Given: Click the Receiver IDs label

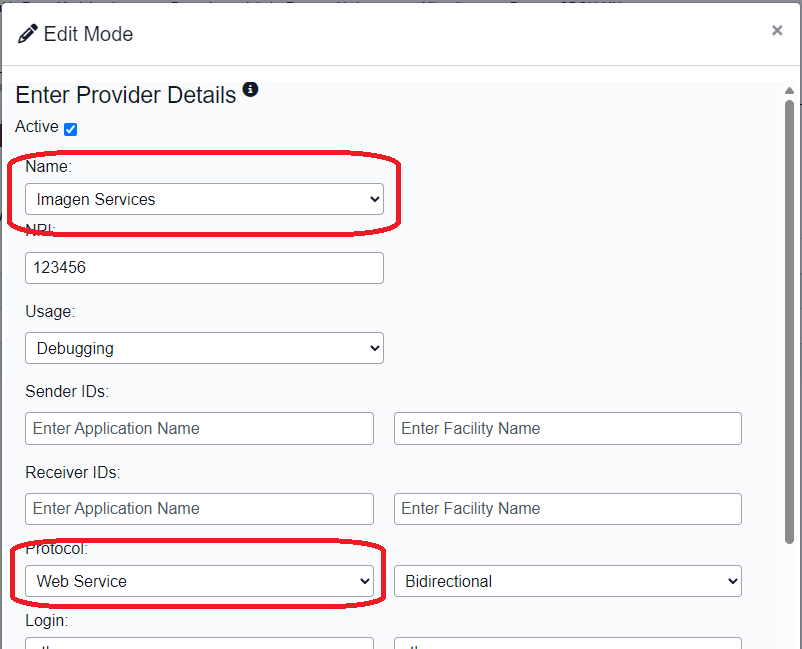Looking at the screenshot, I should point(73,473).
